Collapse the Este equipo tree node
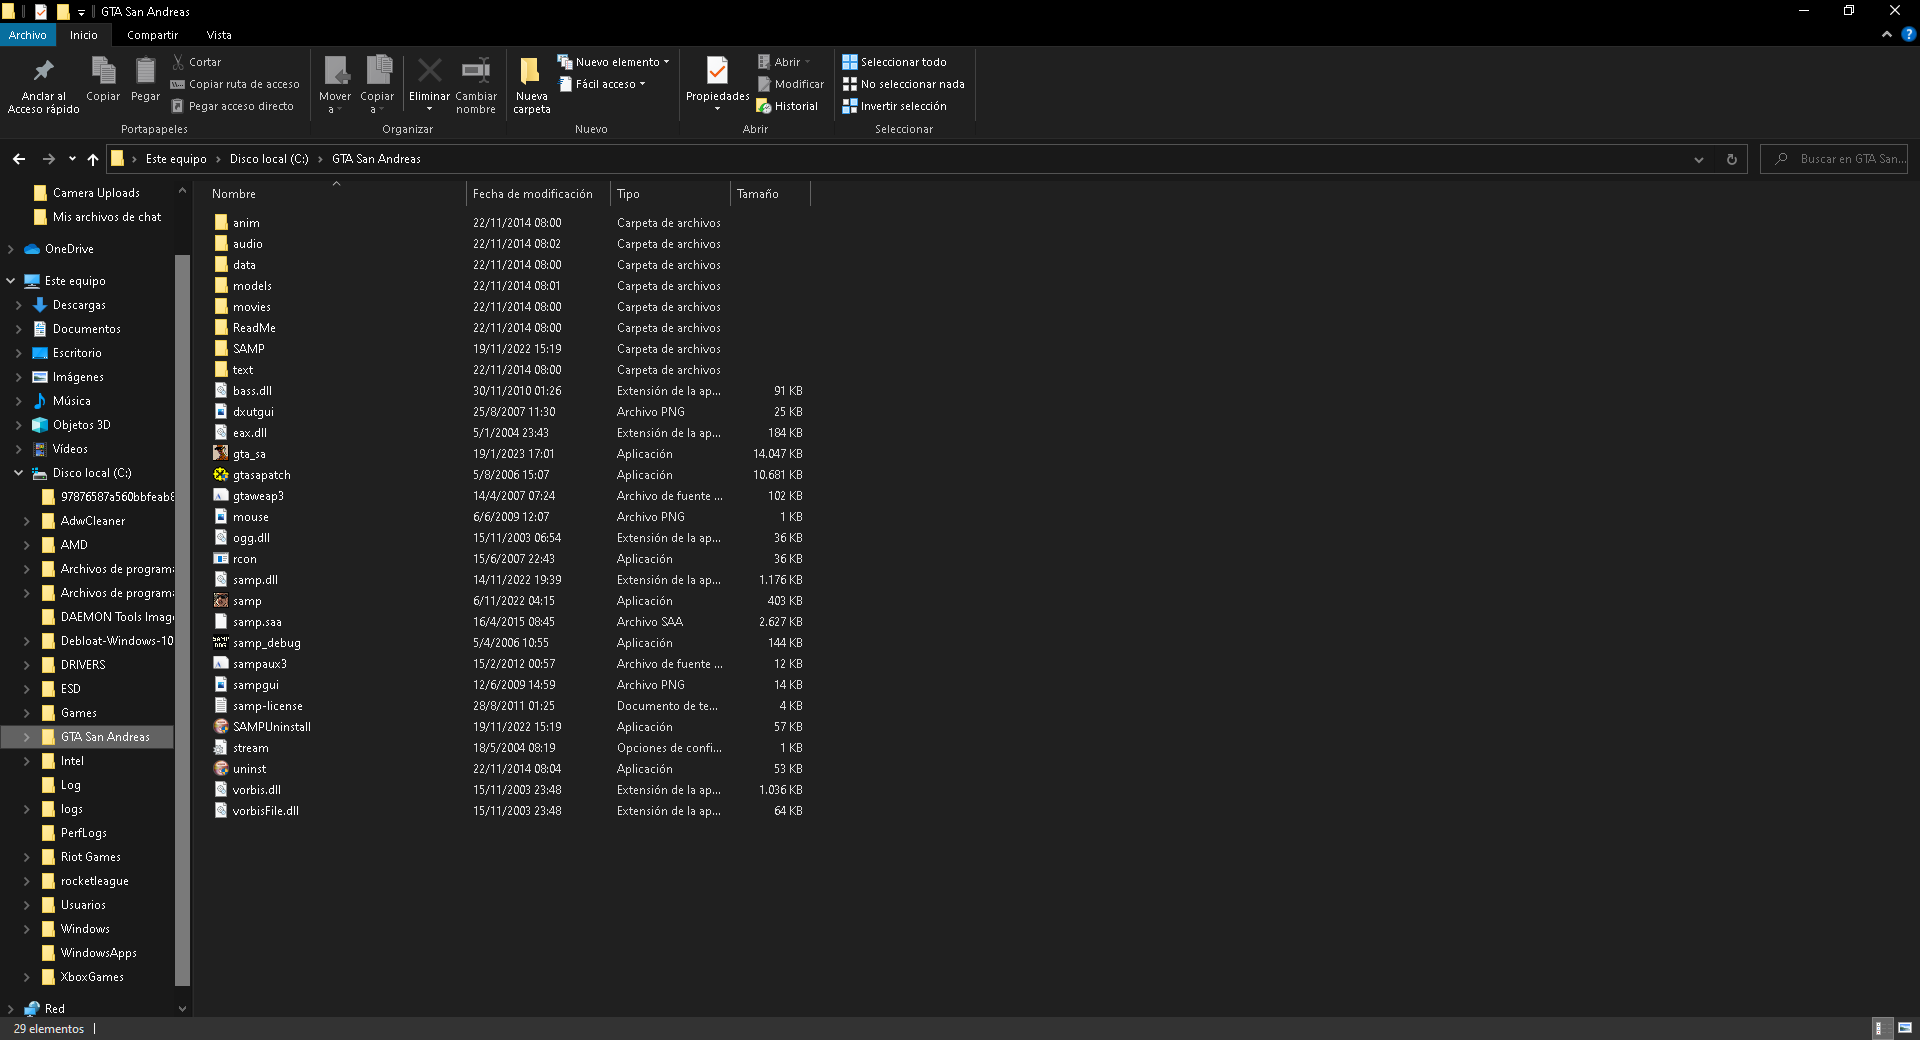This screenshot has width=1920, height=1040. point(11,281)
